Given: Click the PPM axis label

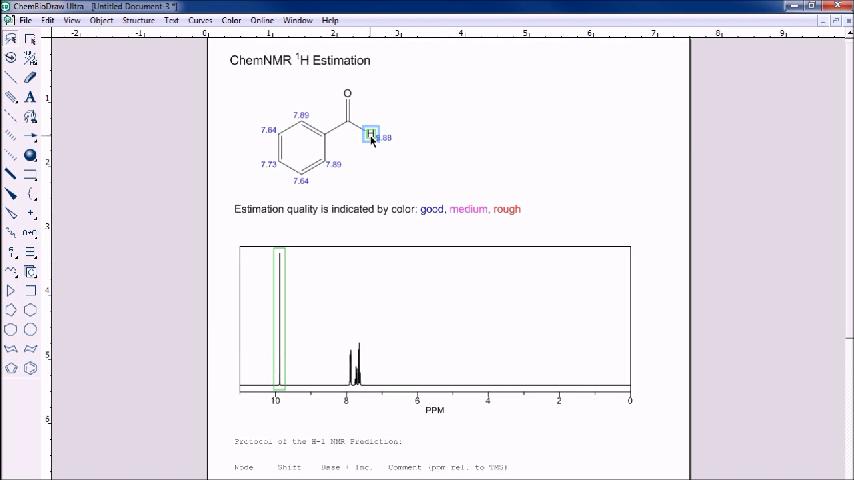Looking at the screenshot, I should pyautogui.click(x=435, y=410).
